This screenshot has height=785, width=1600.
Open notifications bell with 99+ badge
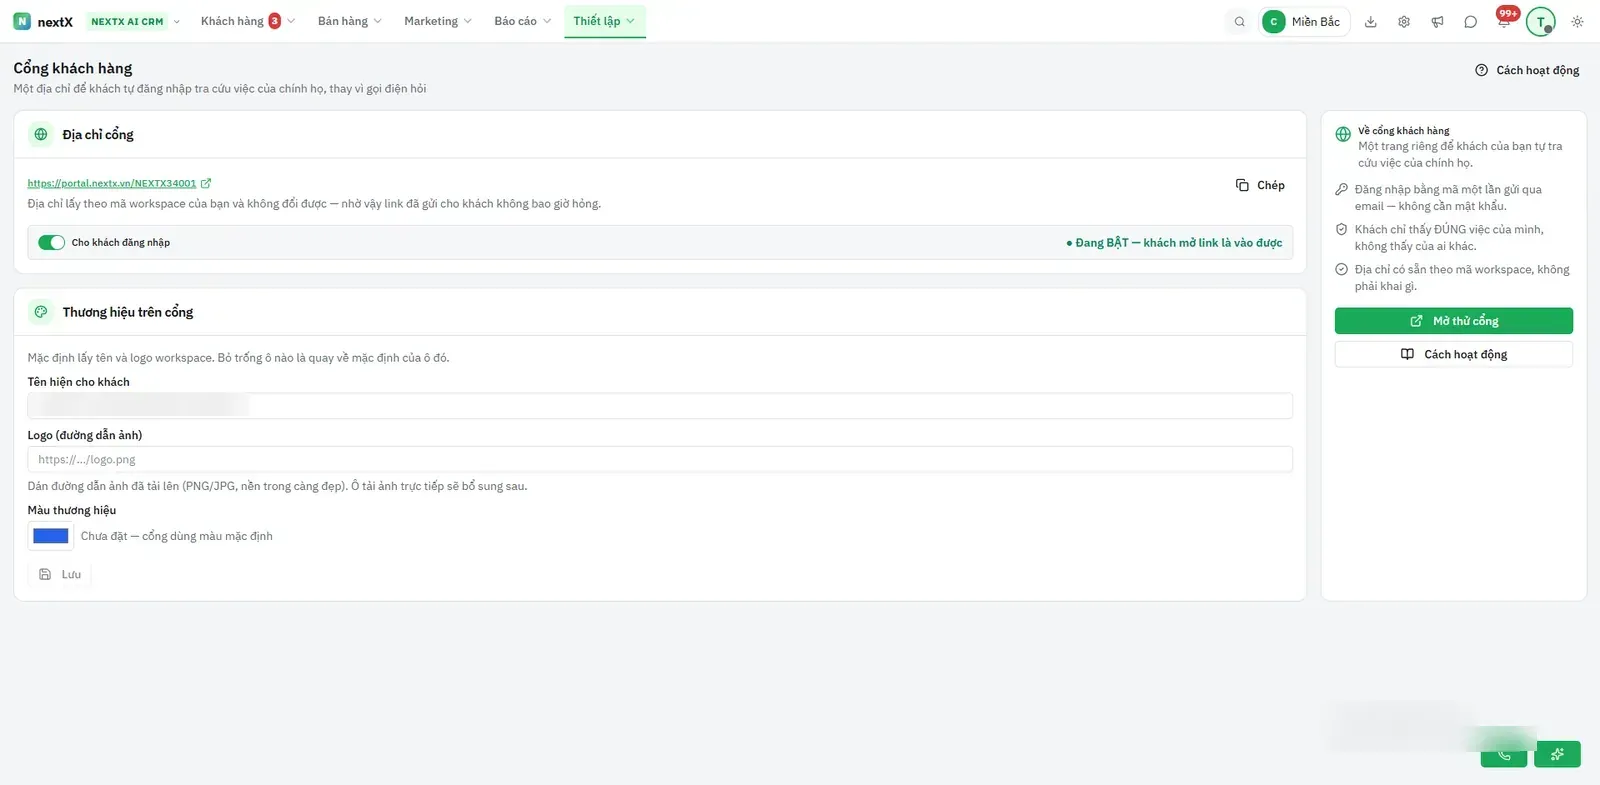[1504, 20]
